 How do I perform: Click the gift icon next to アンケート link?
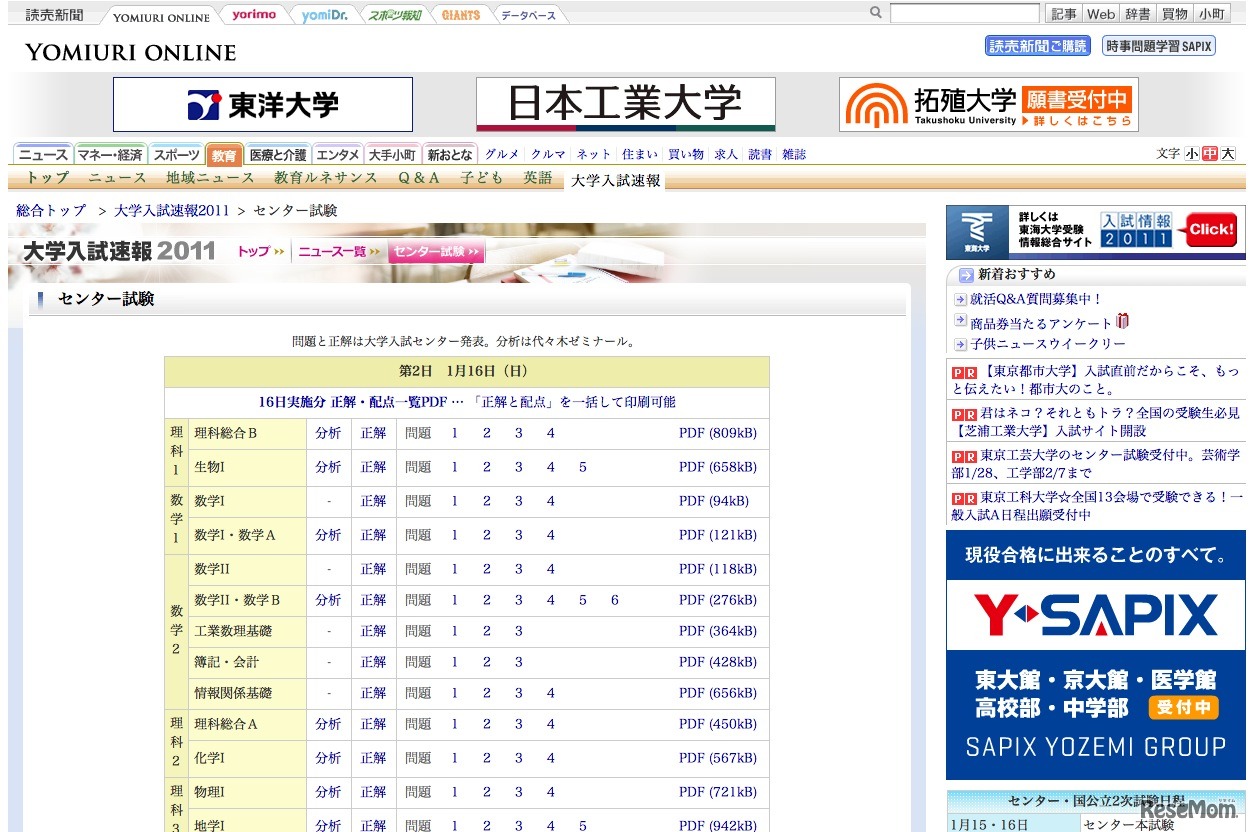(x=1123, y=322)
